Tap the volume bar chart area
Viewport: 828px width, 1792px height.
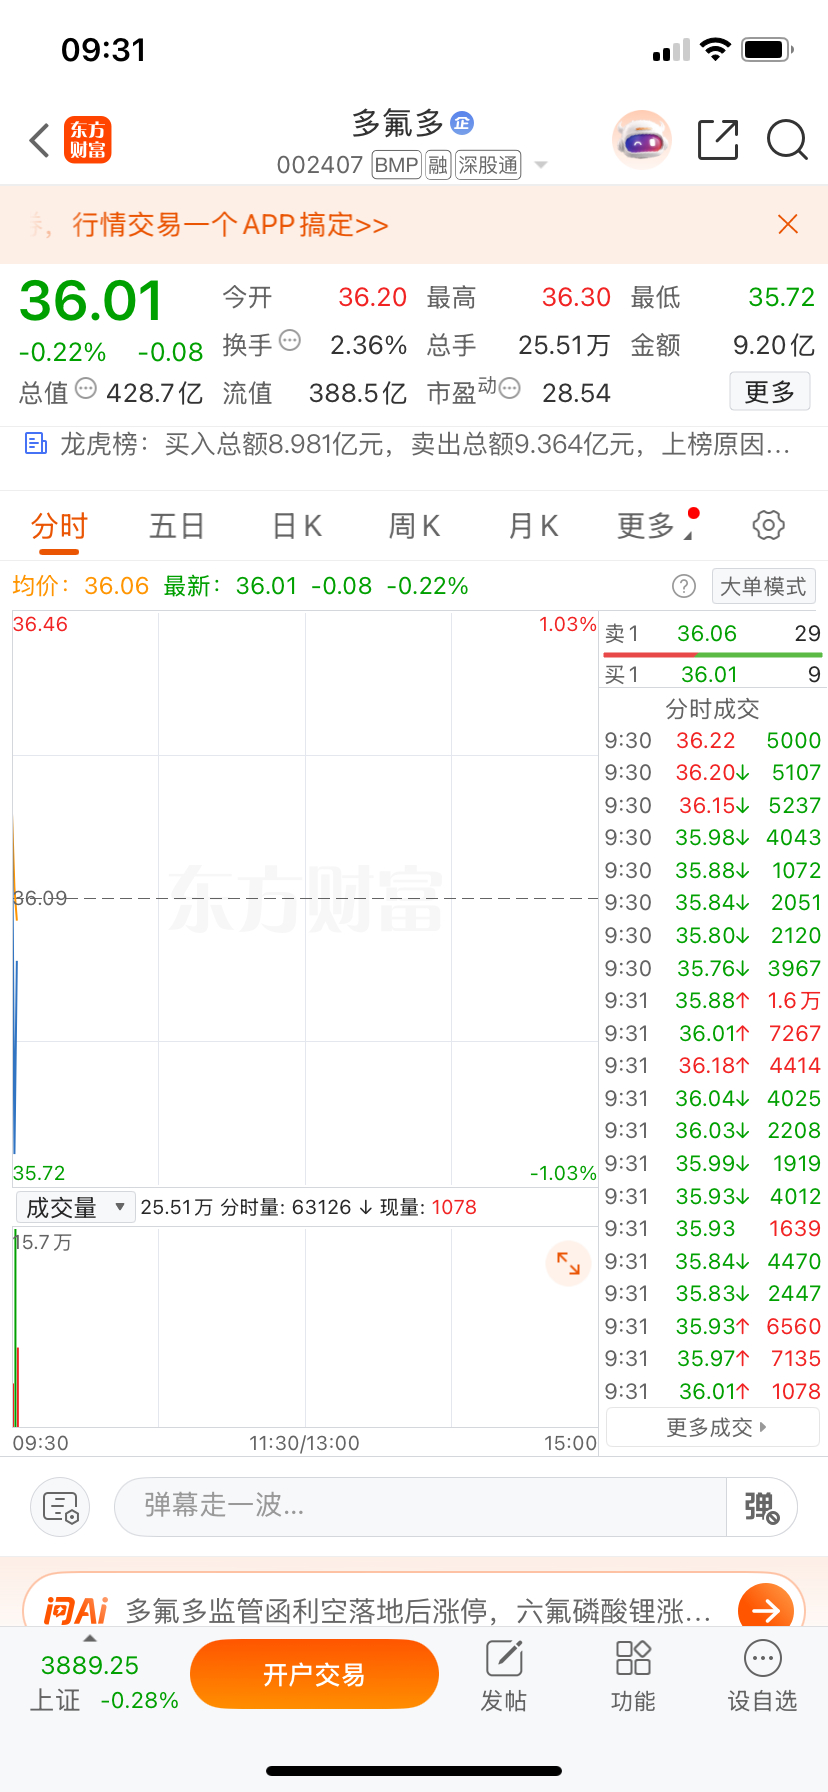305,1327
